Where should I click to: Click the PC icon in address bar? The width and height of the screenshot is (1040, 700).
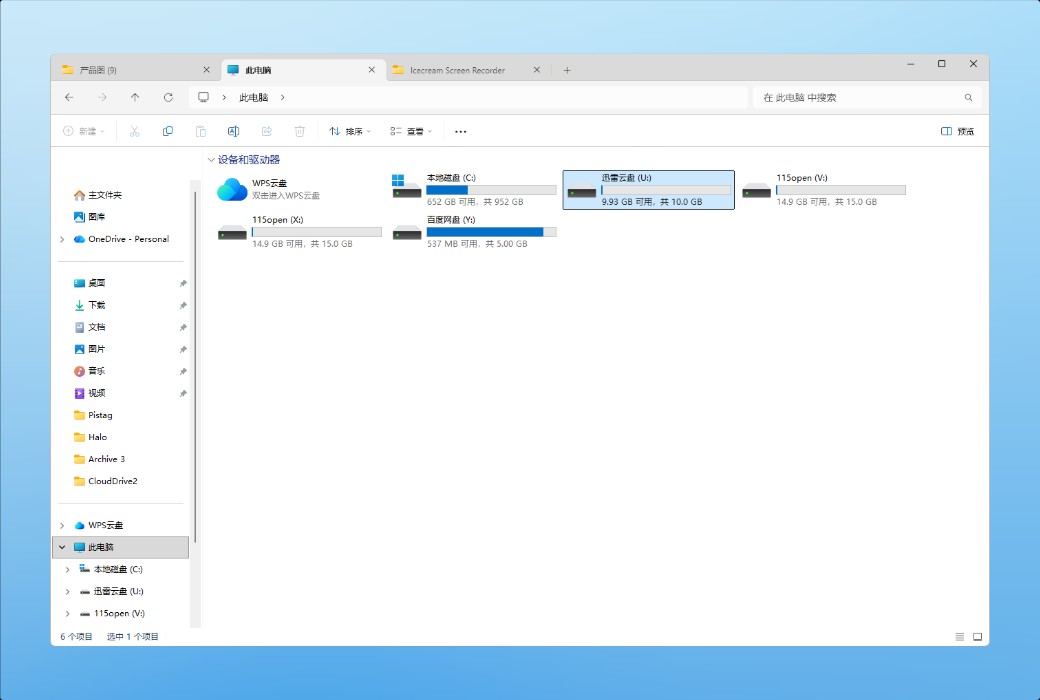(204, 98)
